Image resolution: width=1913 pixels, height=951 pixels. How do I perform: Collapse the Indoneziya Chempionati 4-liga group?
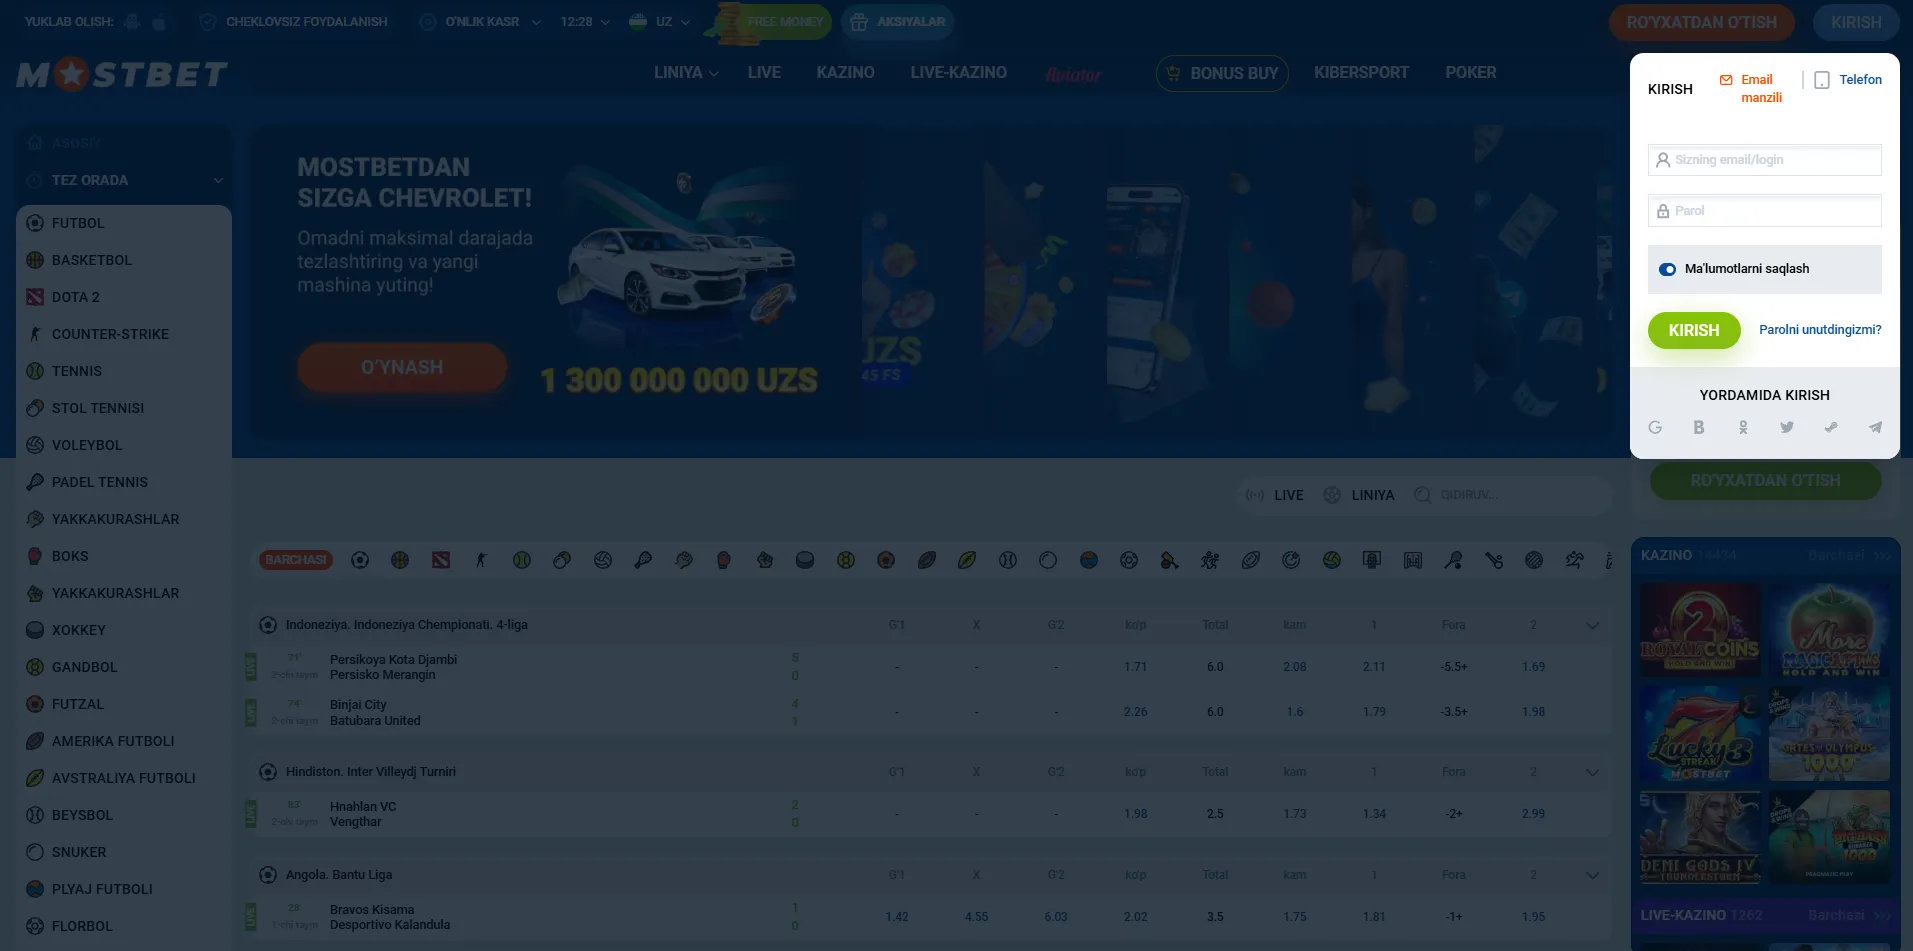(x=1593, y=625)
